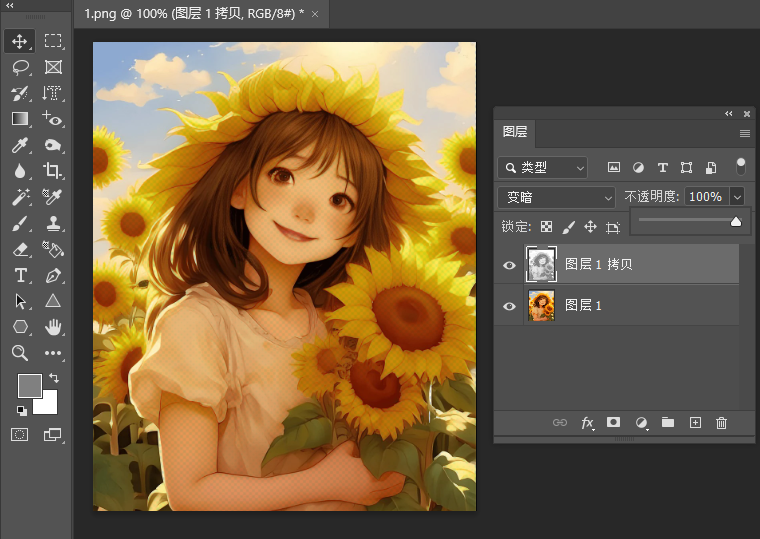This screenshot has height=539, width=760.
Task: Select the Crop tool
Action: click(53, 171)
